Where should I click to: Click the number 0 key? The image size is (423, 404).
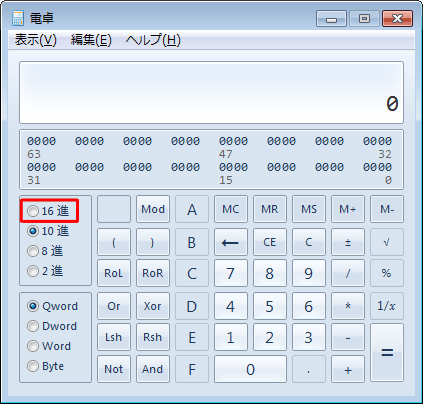(251, 369)
